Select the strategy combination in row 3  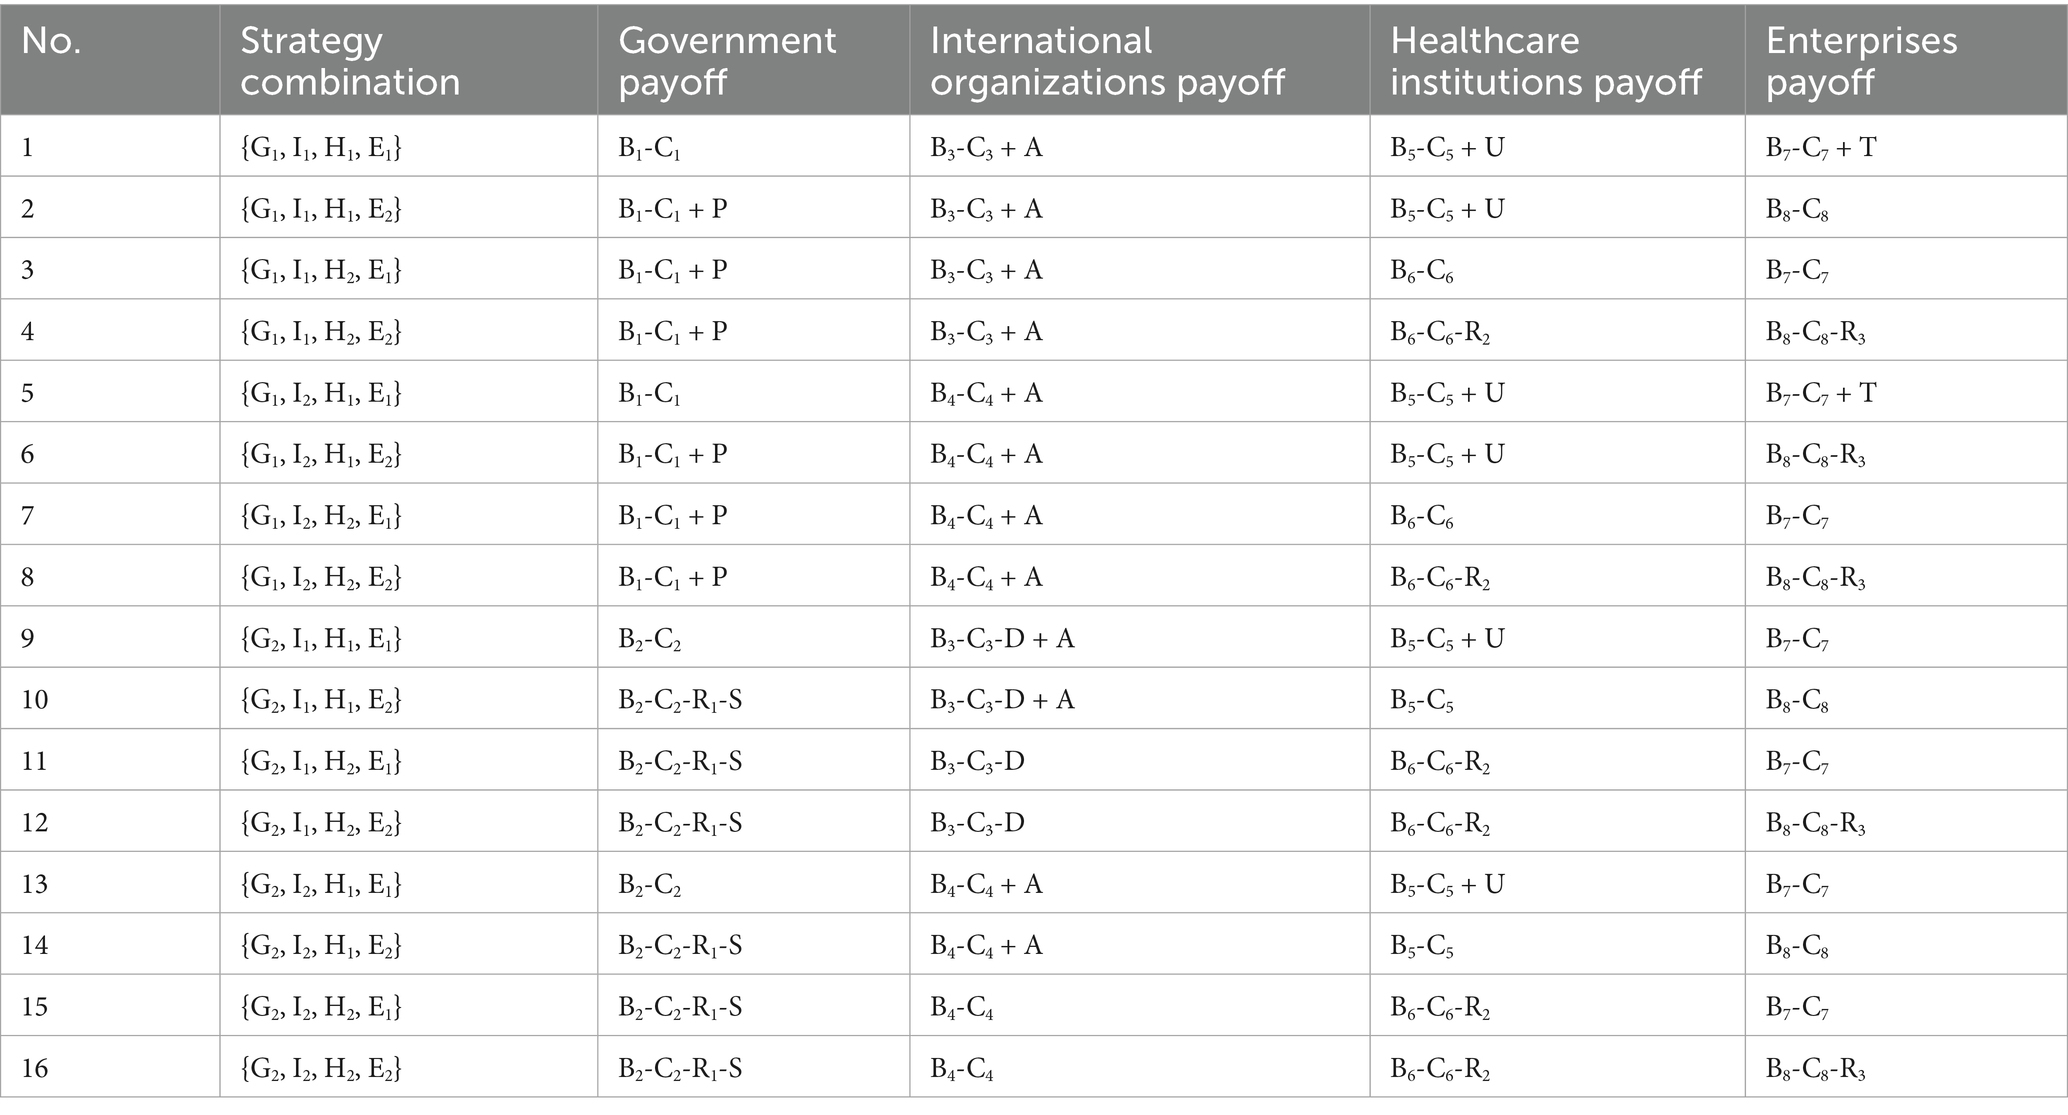(x=321, y=271)
